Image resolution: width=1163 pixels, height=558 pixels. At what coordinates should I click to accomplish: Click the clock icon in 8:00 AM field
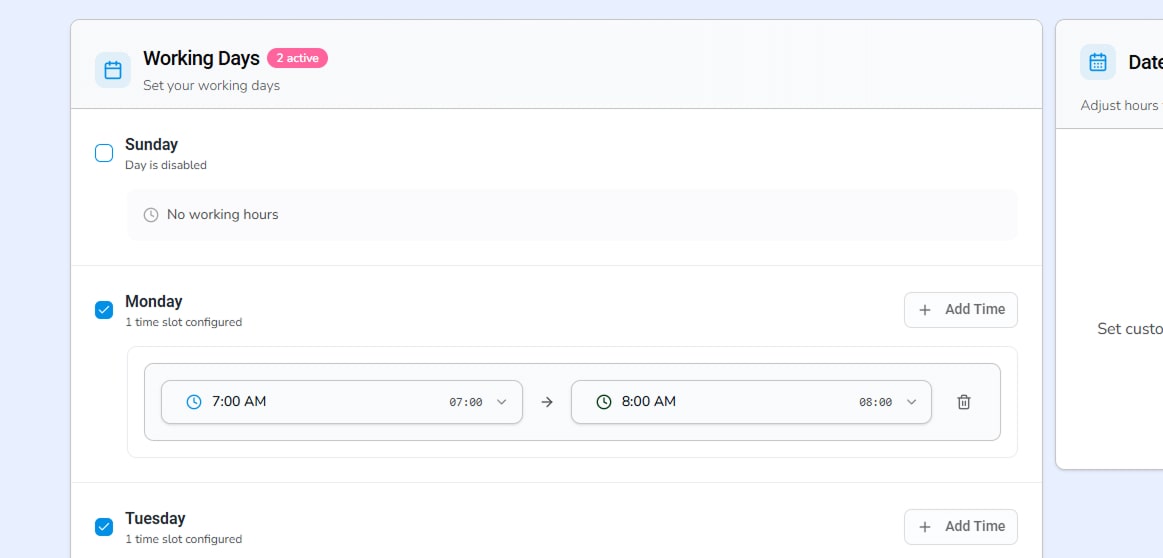pyautogui.click(x=604, y=402)
